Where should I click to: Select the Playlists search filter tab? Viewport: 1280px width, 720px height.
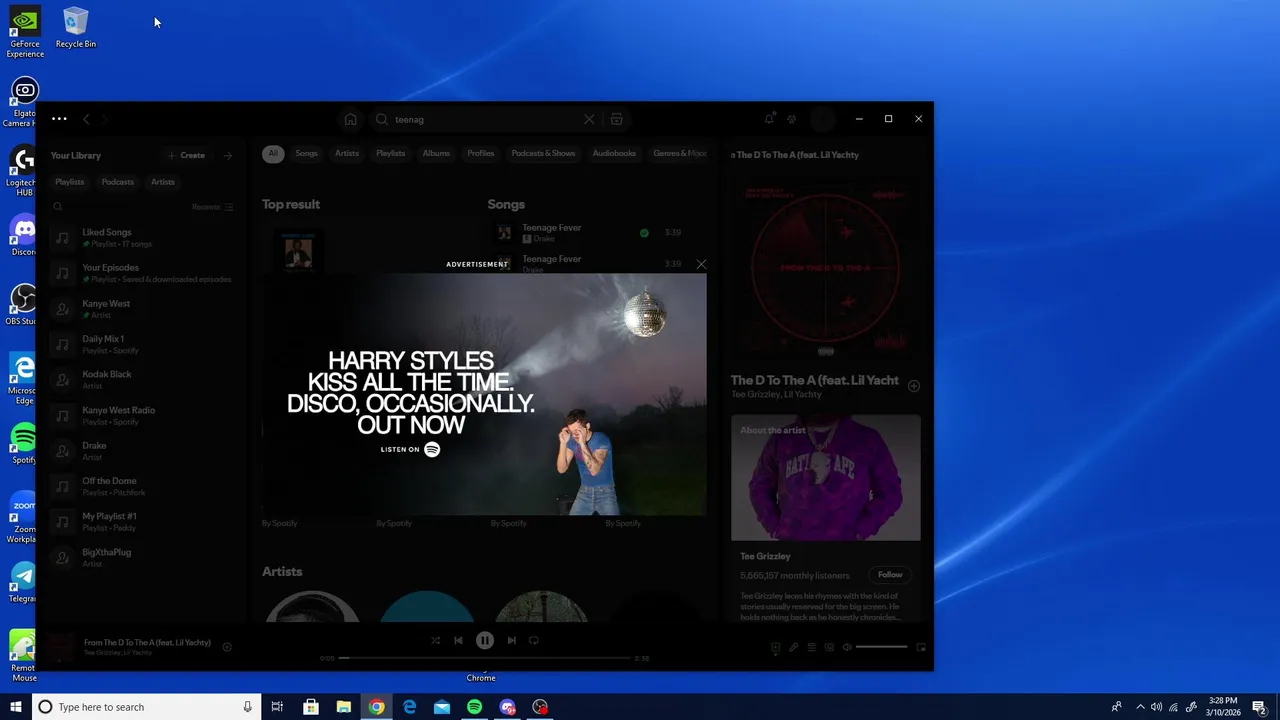pyautogui.click(x=390, y=153)
